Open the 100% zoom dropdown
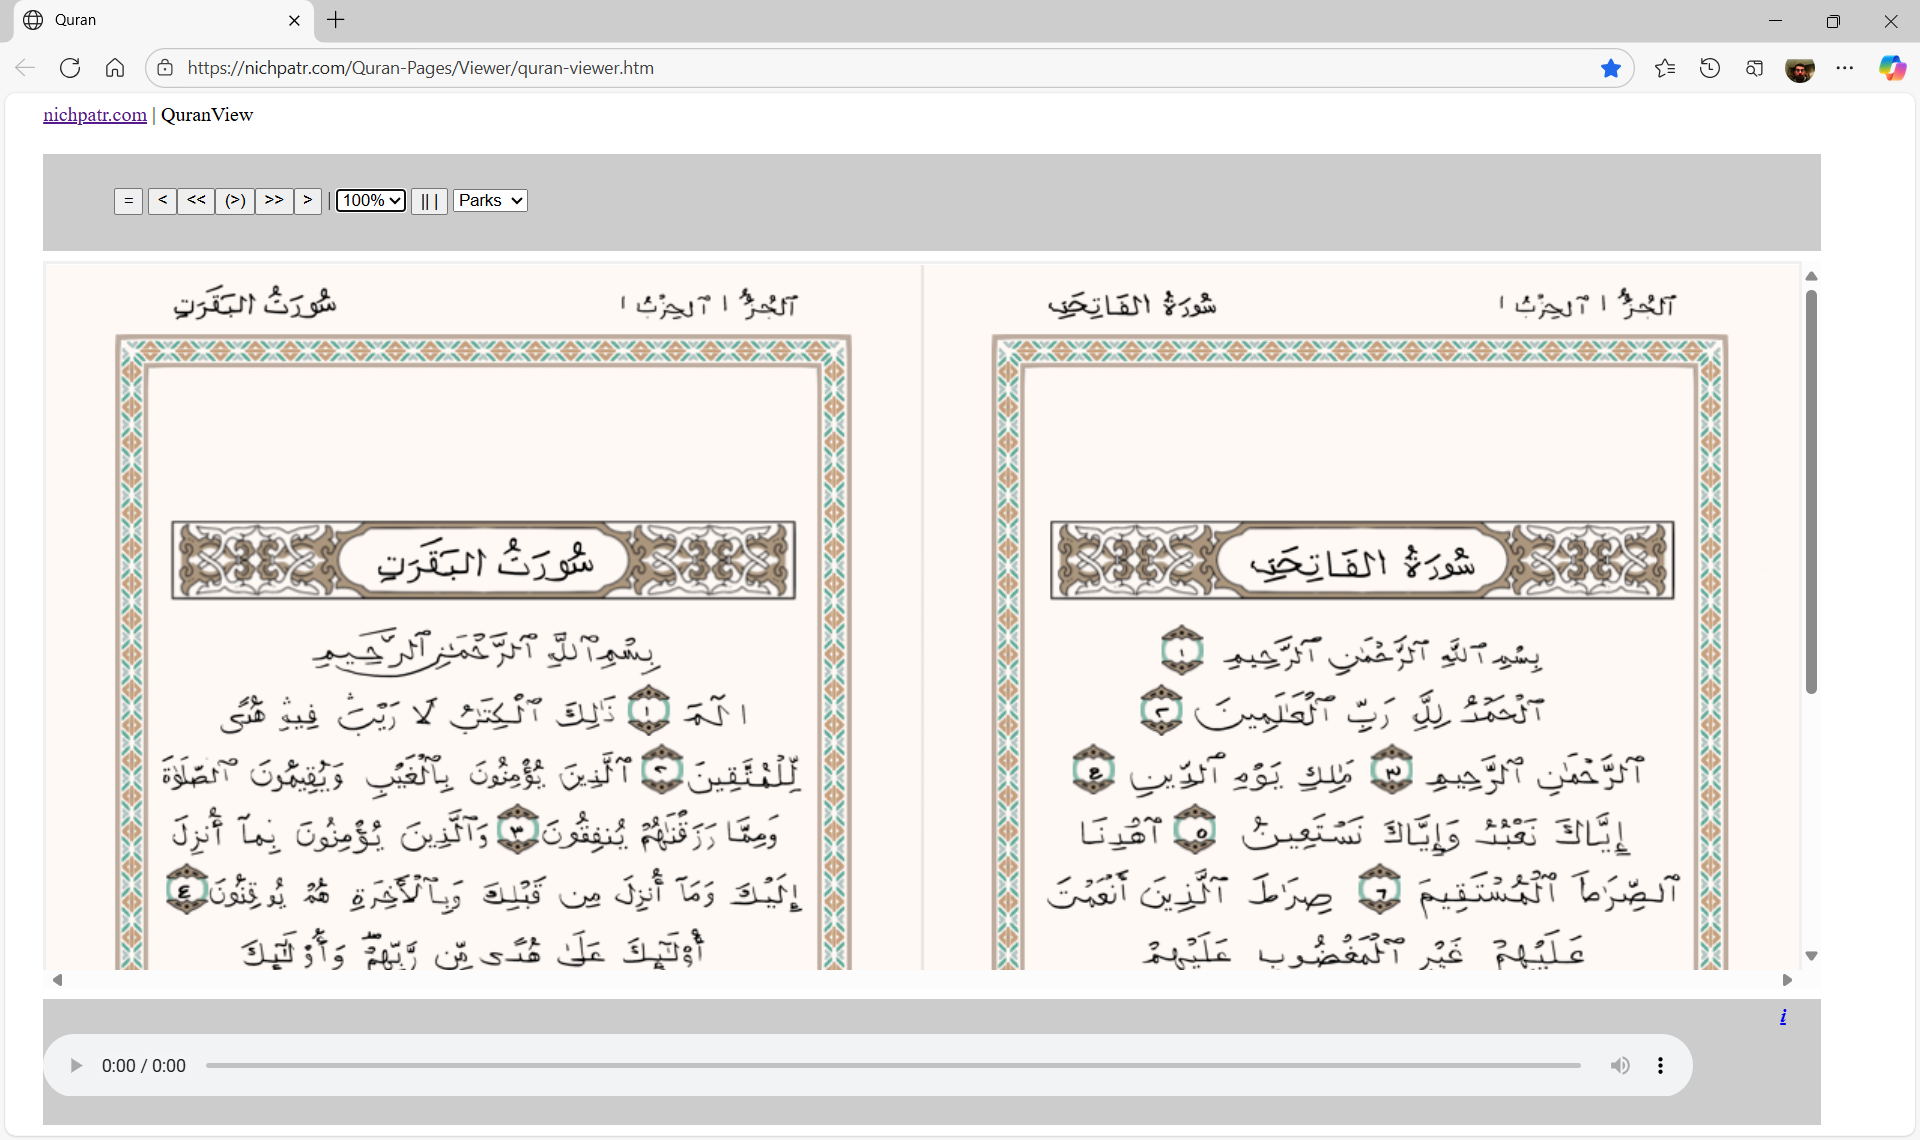Image resolution: width=1920 pixels, height=1140 pixels. (x=371, y=201)
